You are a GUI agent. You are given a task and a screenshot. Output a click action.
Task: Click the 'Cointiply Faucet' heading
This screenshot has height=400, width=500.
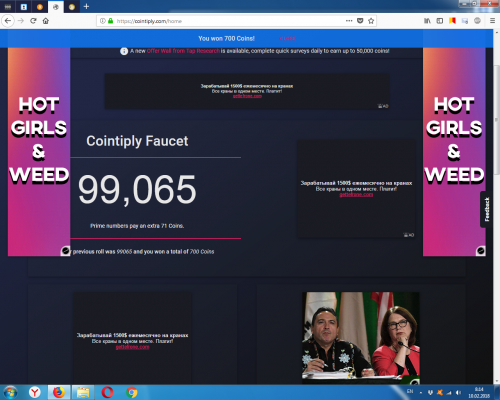click(x=137, y=141)
